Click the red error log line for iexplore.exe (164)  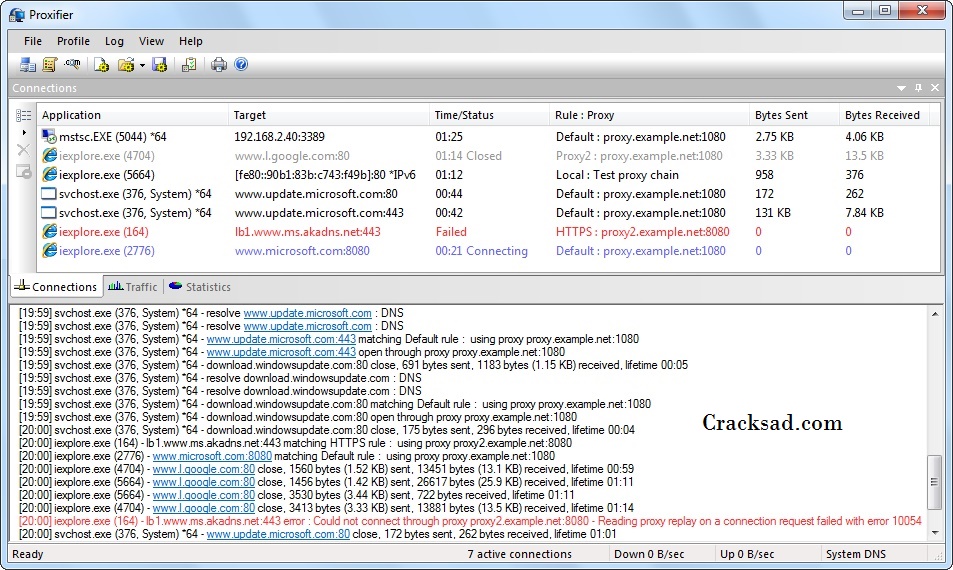tap(470, 521)
